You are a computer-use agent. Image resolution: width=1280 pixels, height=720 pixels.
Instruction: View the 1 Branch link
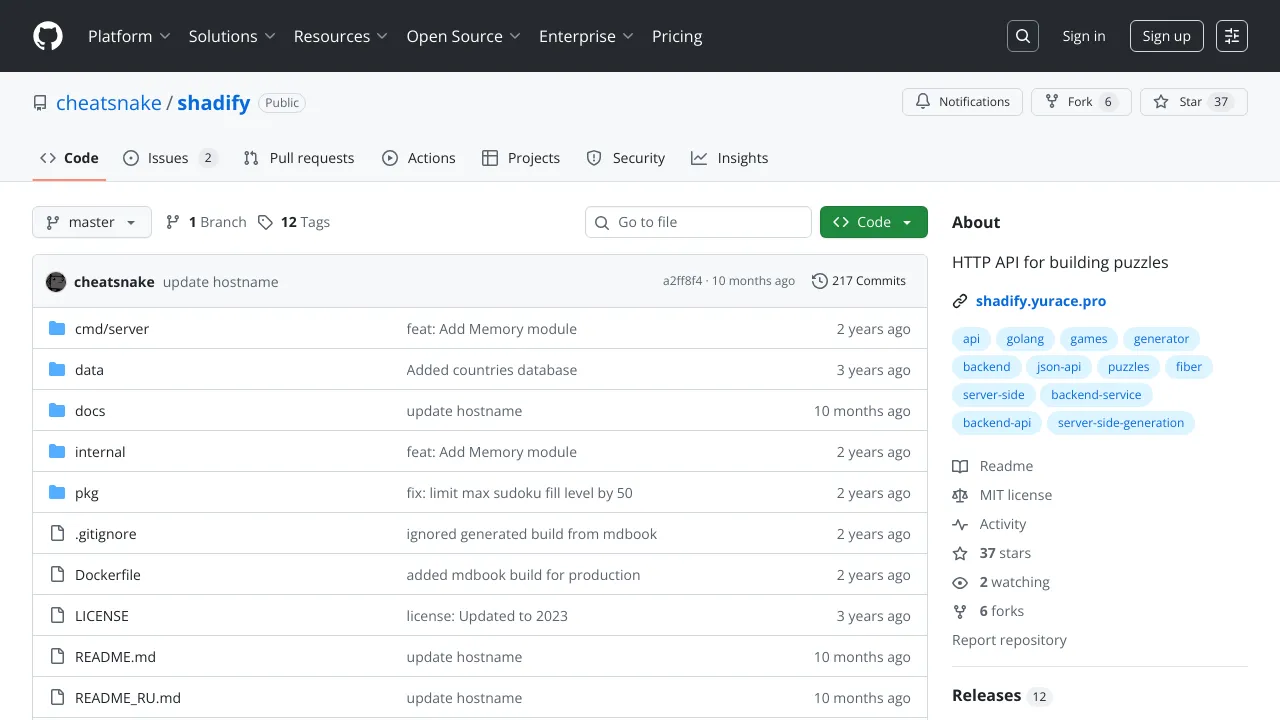tap(206, 222)
